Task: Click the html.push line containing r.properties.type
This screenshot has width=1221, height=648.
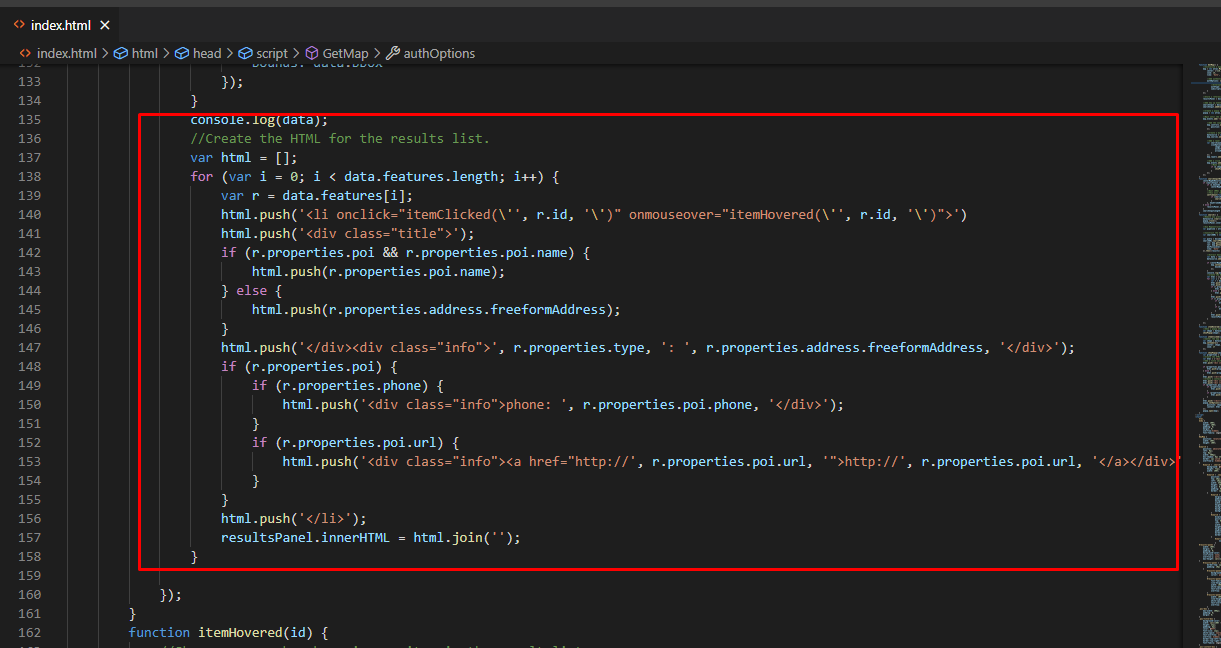Action: 648,347
